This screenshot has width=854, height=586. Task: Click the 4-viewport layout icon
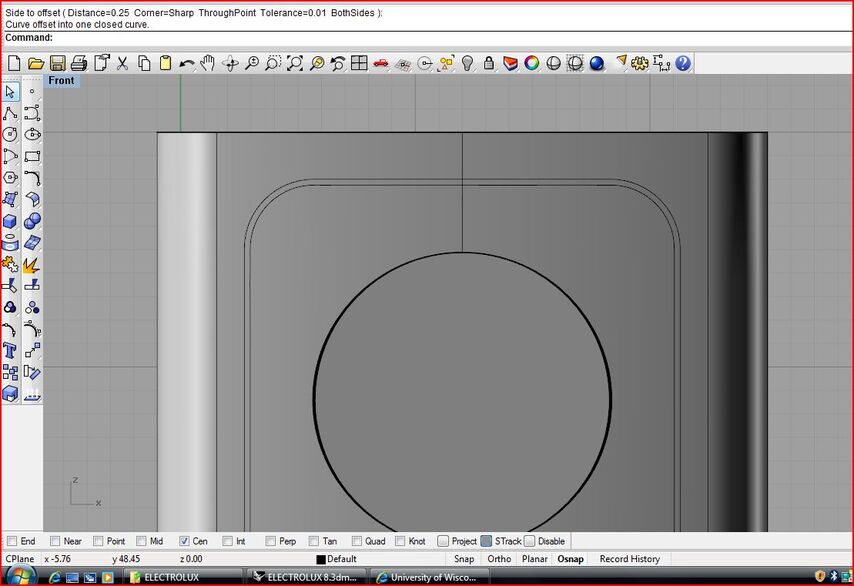pyautogui.click(x=359, y=63)
